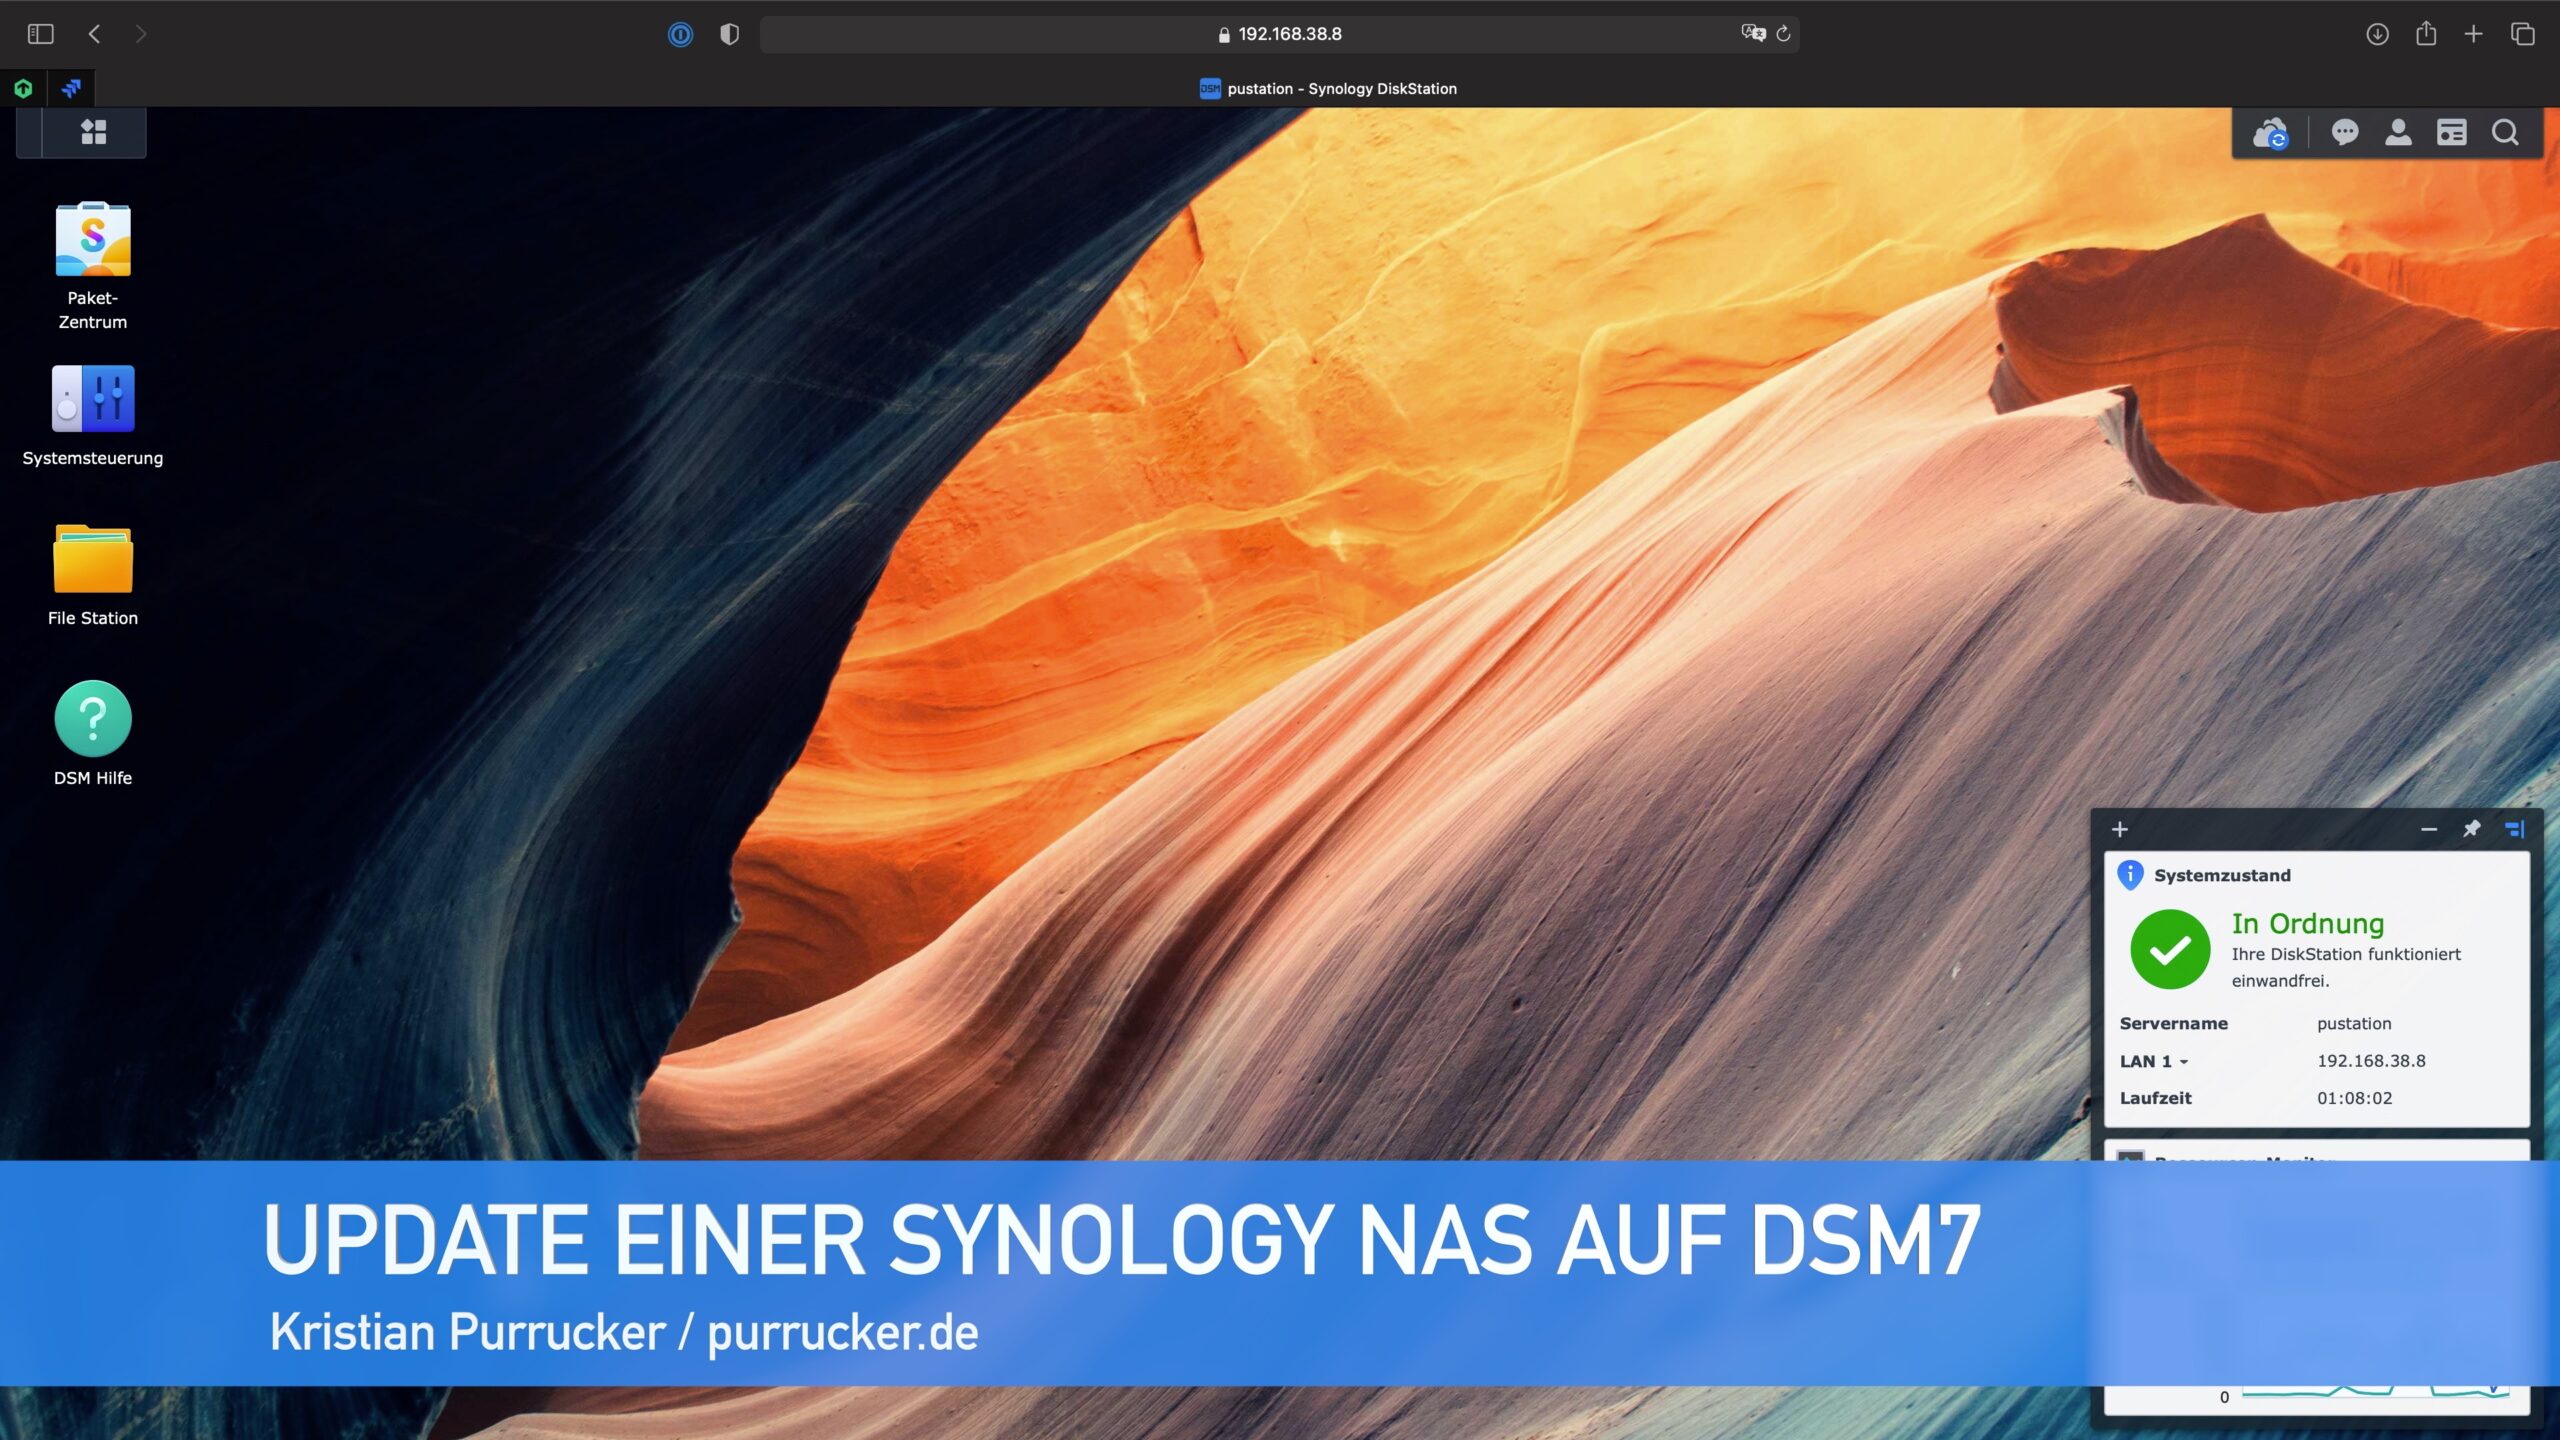Click the 192.168.38.8 address field
Image resolution: width=2560 pixels, height=1440 pixels.
coord(1280,34)
